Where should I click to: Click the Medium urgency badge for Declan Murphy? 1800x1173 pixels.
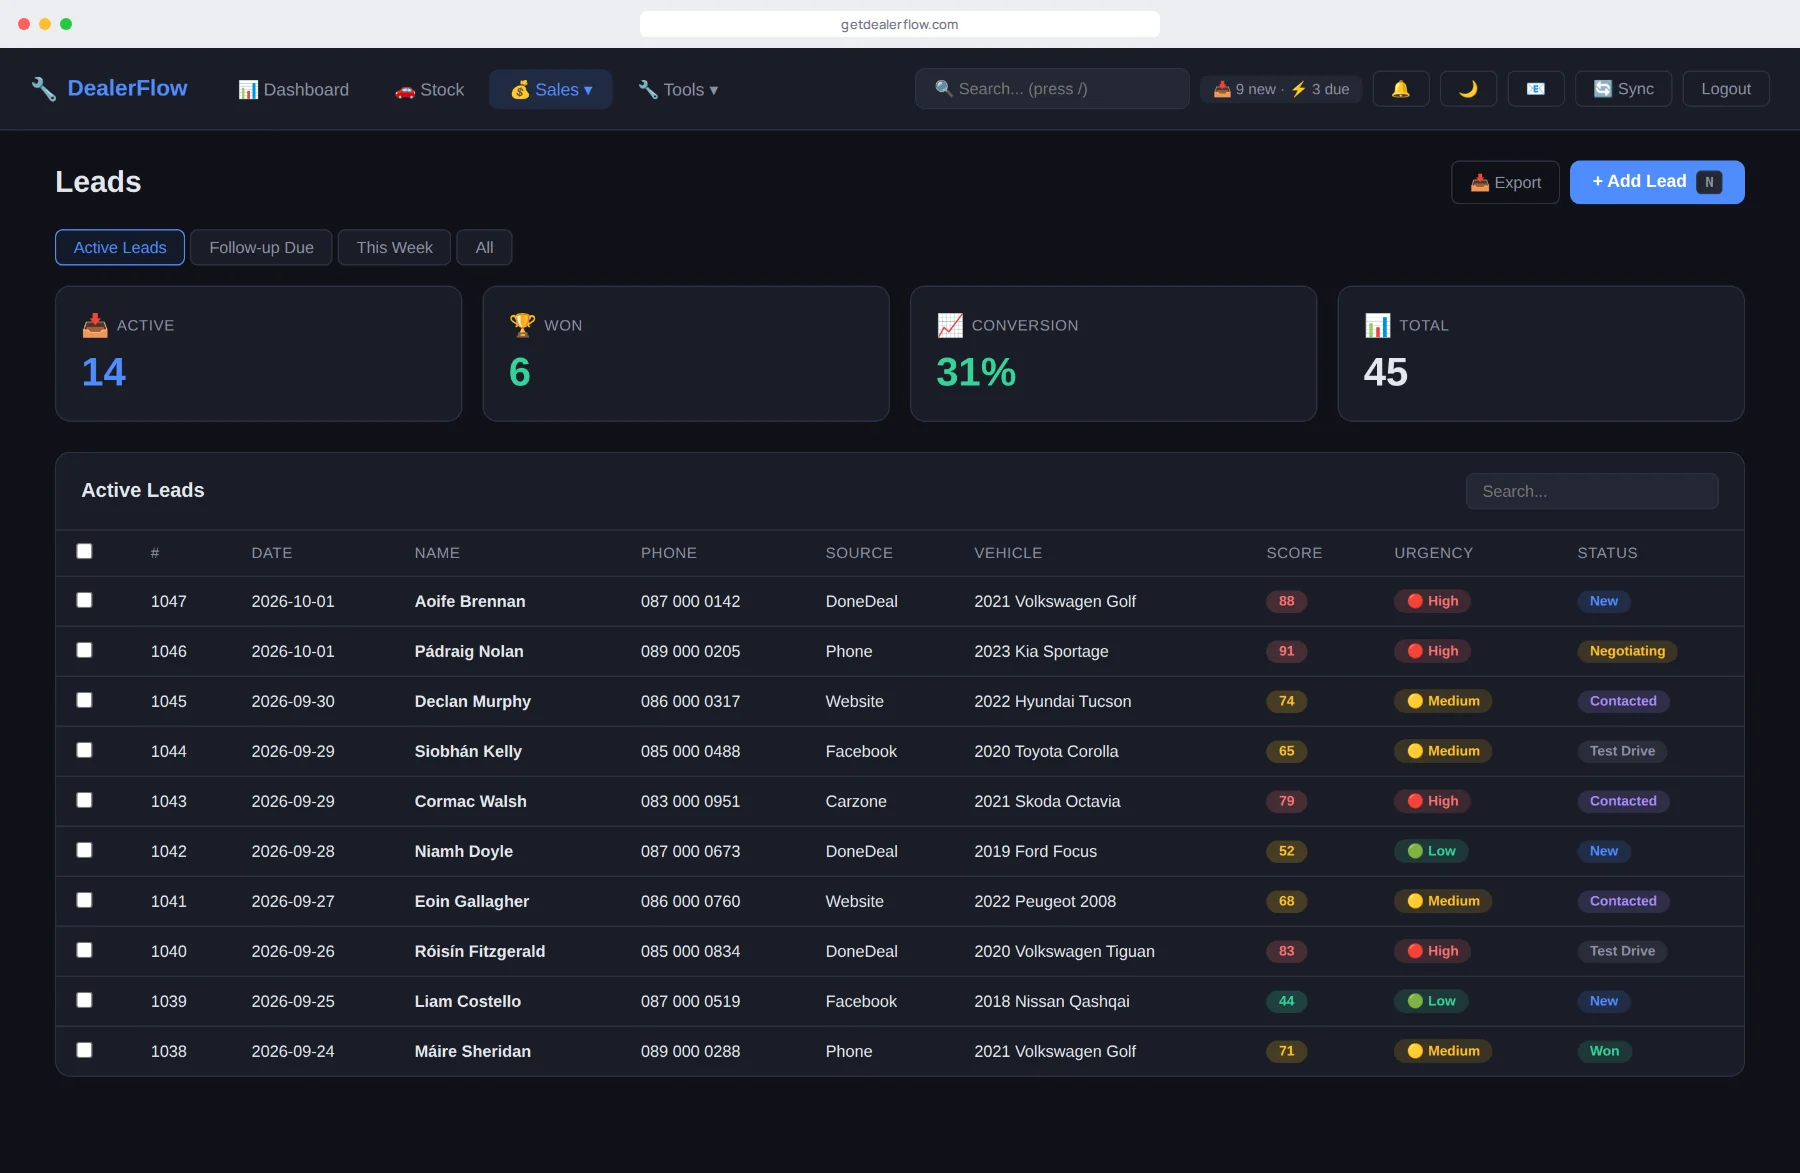coord(1443,701)
